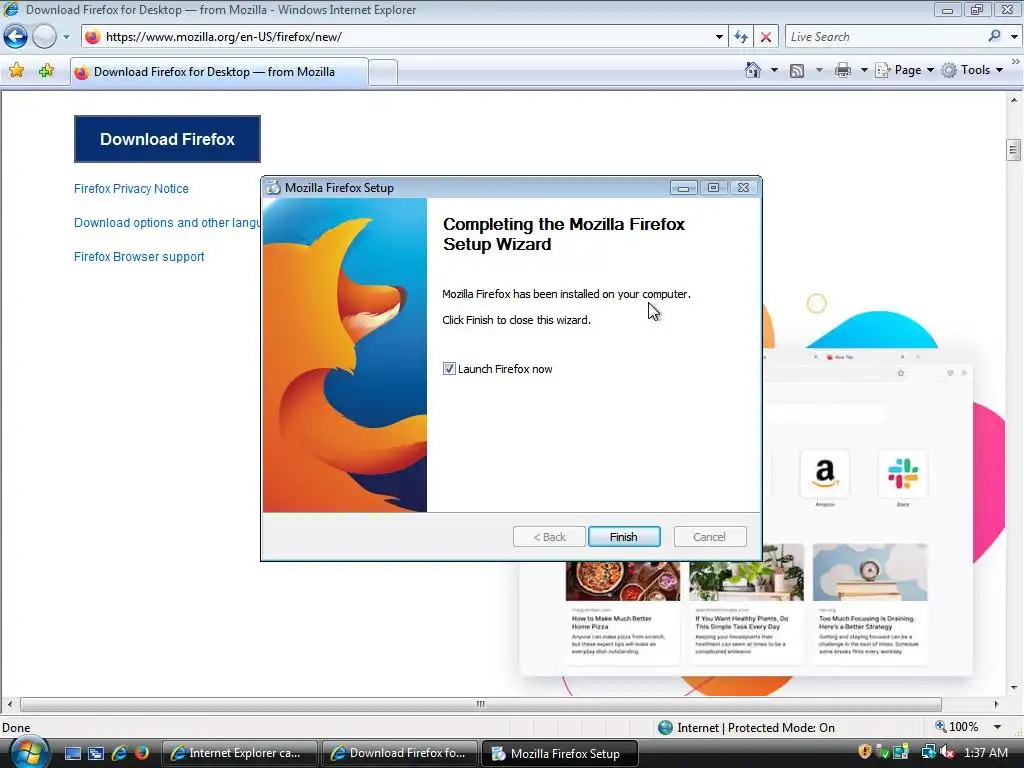Click Finish in the Firefox Setup wizard
The image size is (1024, 768).
(x=624, y=537)
